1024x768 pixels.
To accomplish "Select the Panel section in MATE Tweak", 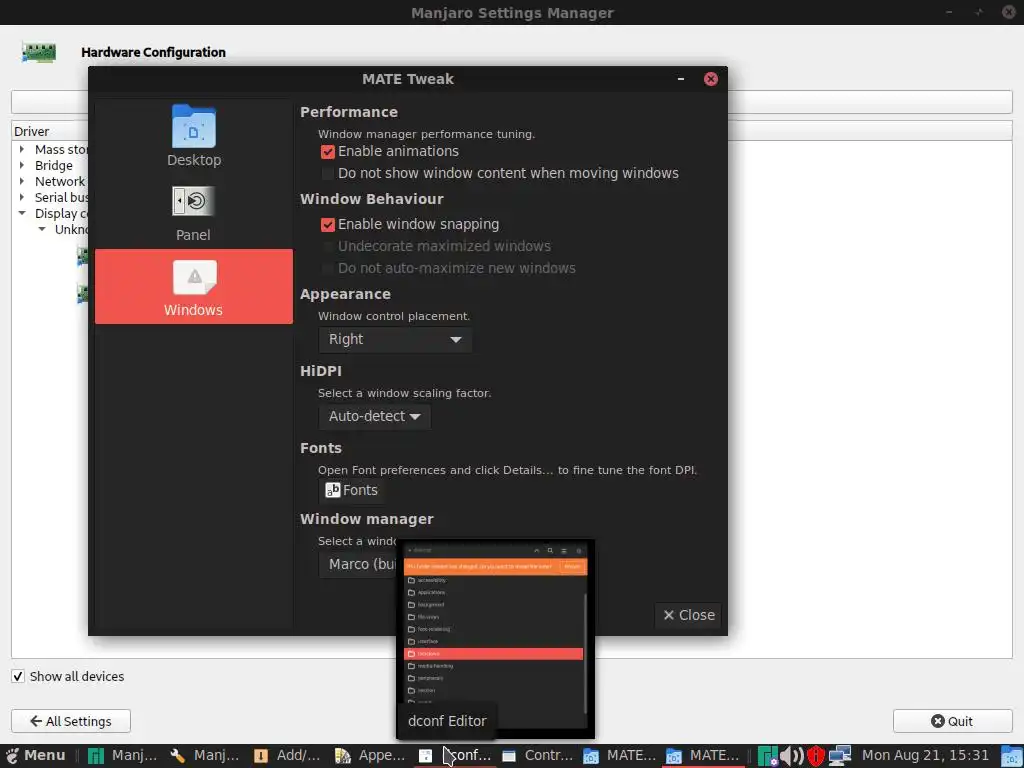I will (194, 212).
